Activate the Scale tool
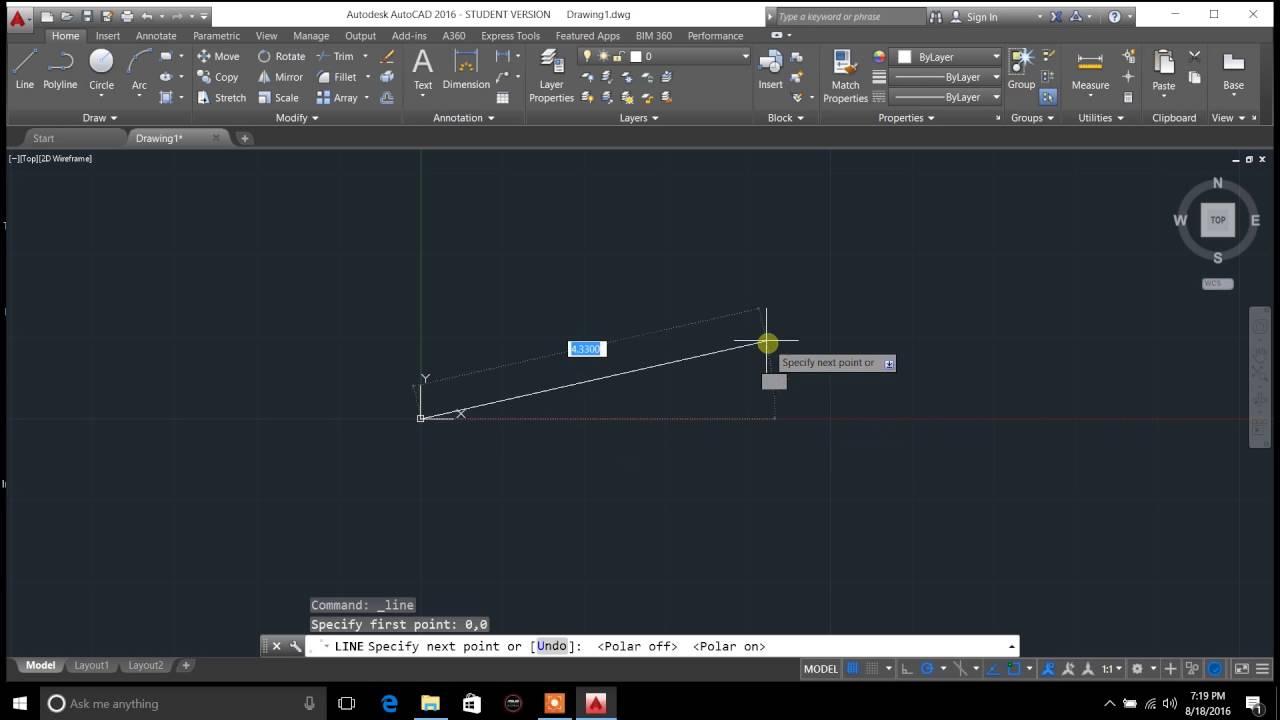The image size is (1280, 720). (x=278, y=98)
